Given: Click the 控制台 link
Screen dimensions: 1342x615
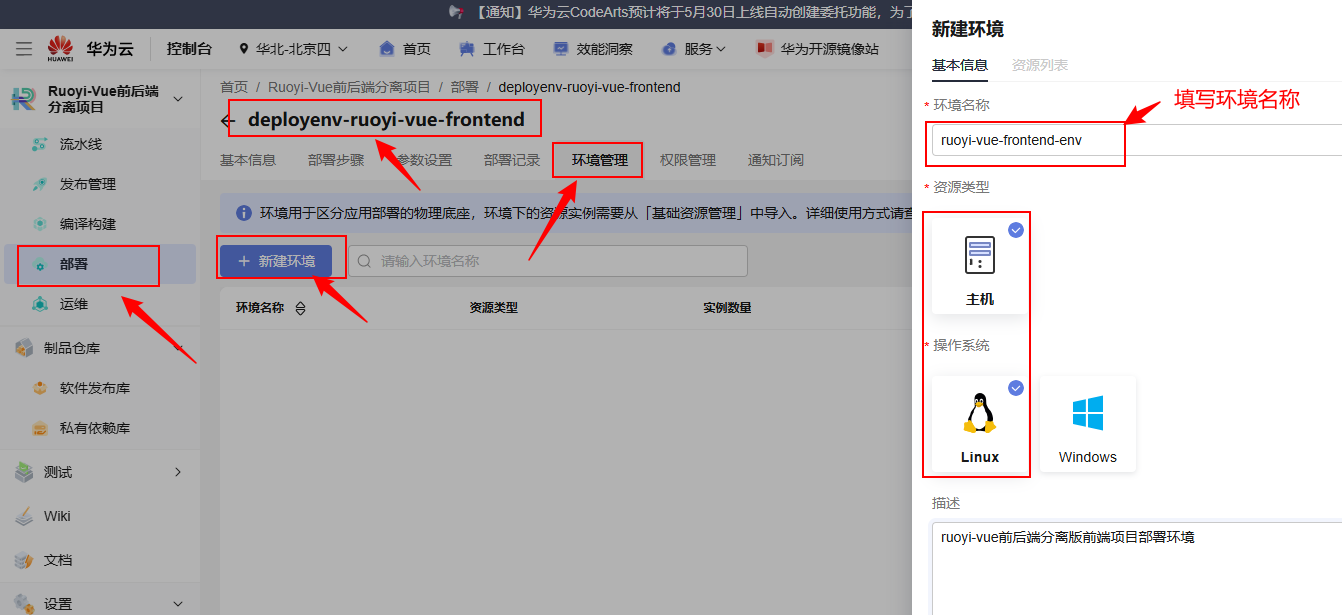Looking at the screenshot, I should [x=189, y=48].
